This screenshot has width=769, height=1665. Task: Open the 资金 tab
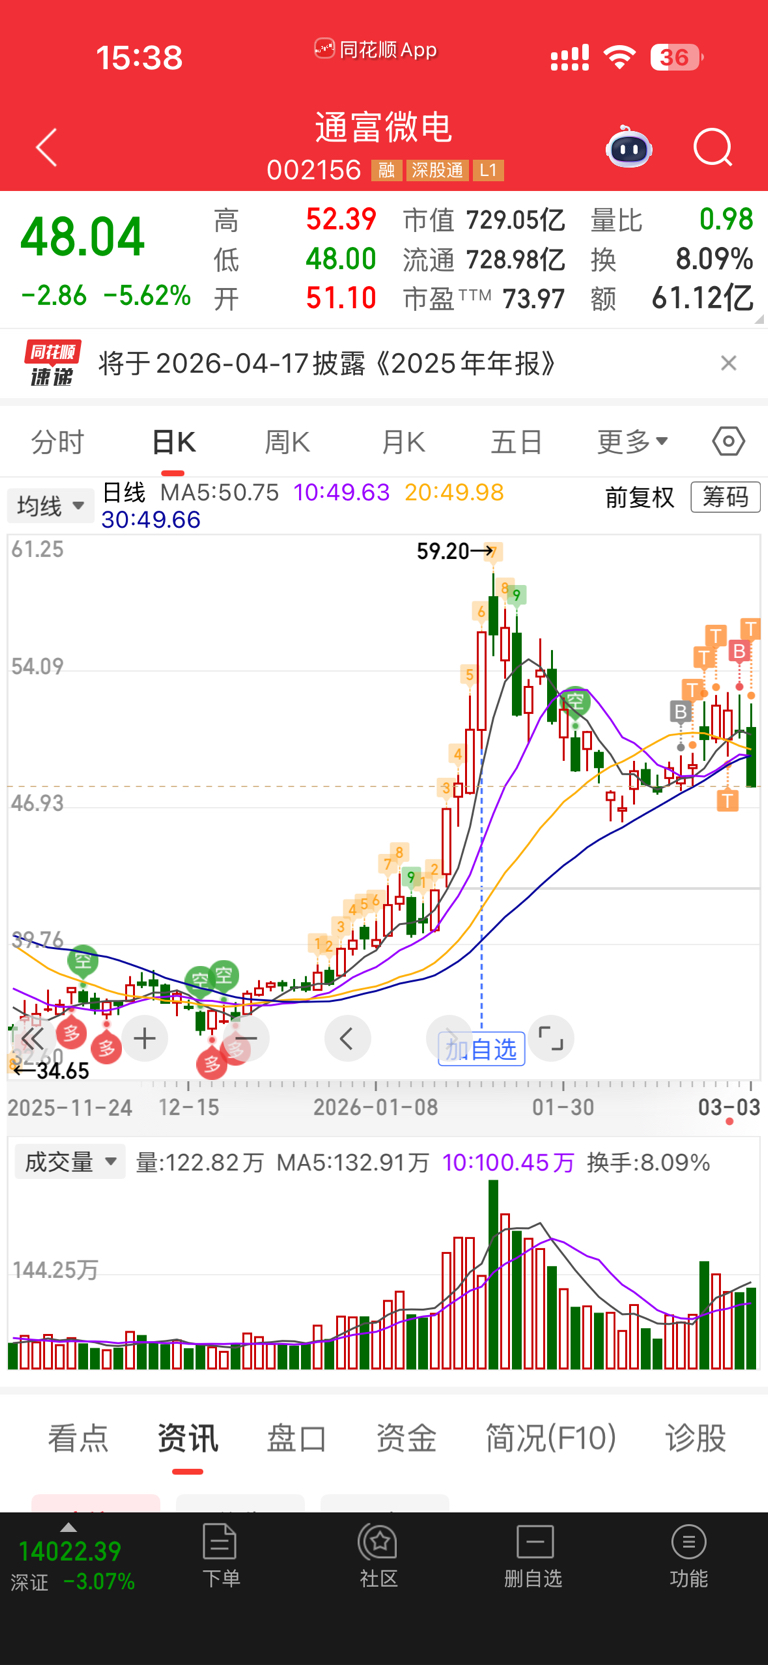(x=406, y=1438)
